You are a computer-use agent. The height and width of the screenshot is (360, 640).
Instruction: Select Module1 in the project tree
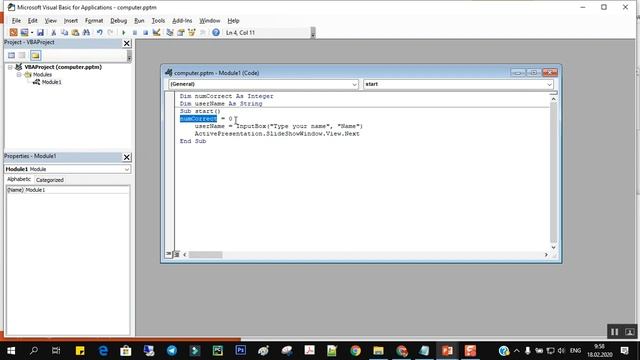pos(51,82)
